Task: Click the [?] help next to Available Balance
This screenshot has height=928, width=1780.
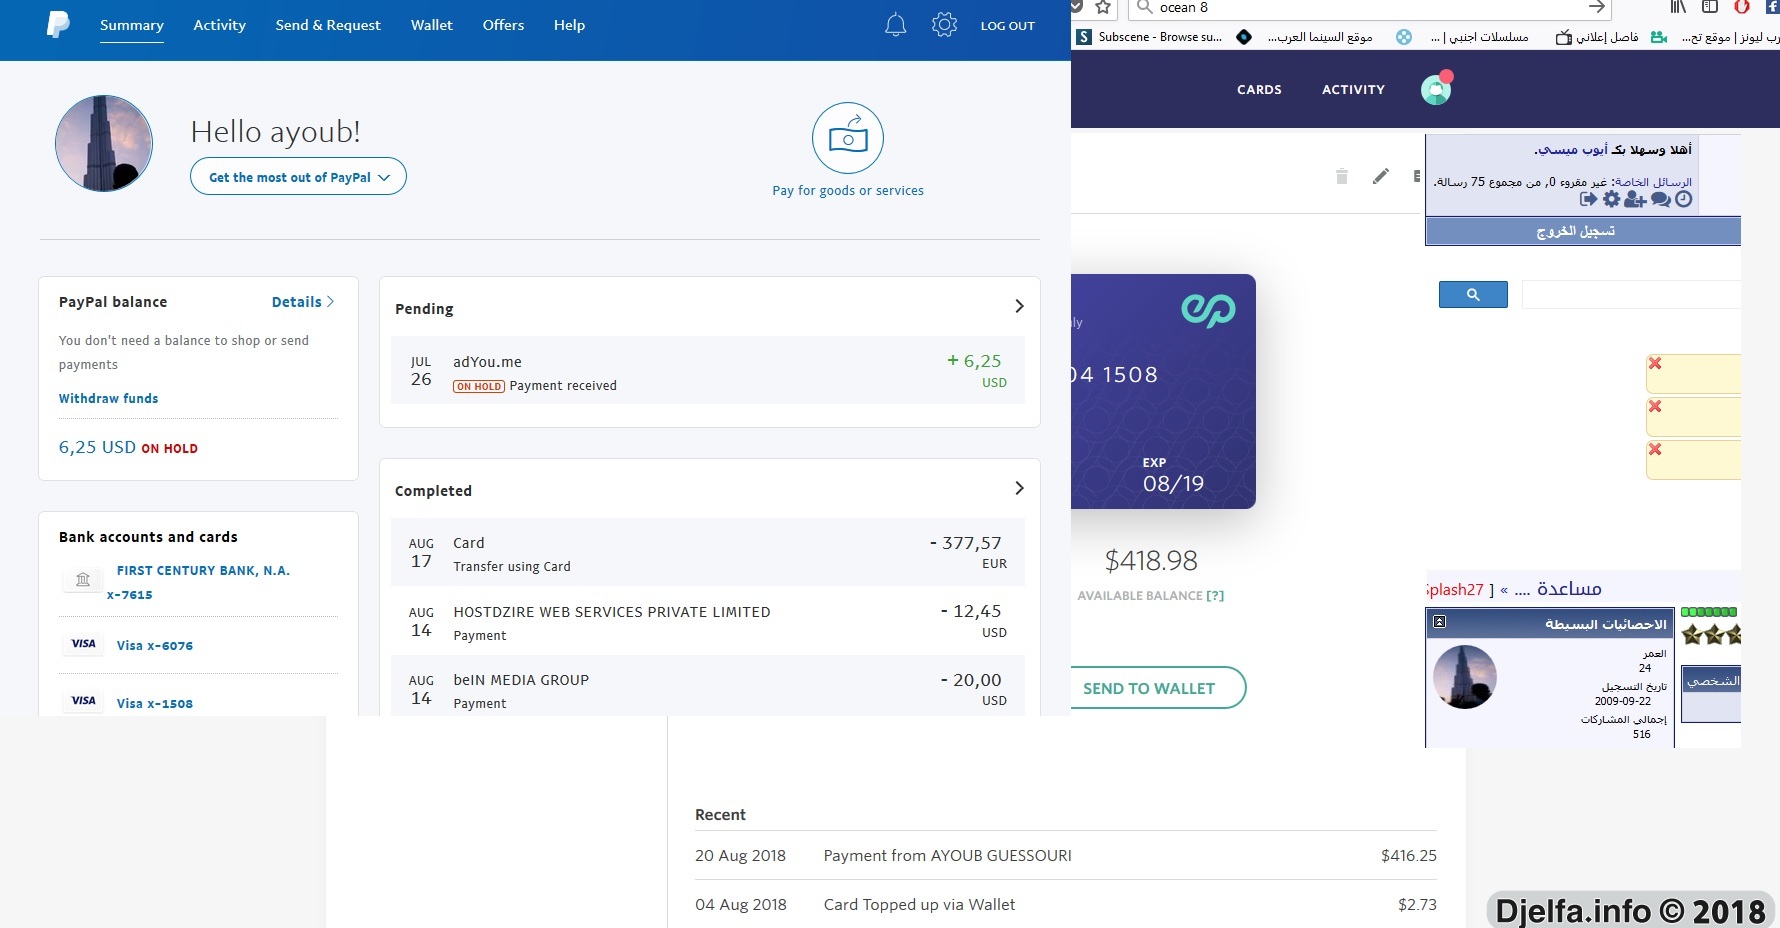Action: point(1215,595)
